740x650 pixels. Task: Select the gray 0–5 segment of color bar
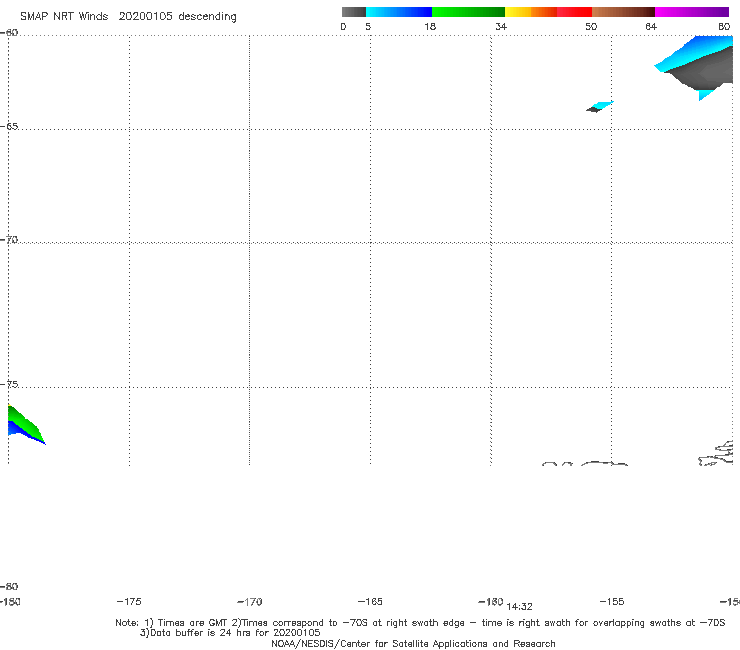(354, 12)
